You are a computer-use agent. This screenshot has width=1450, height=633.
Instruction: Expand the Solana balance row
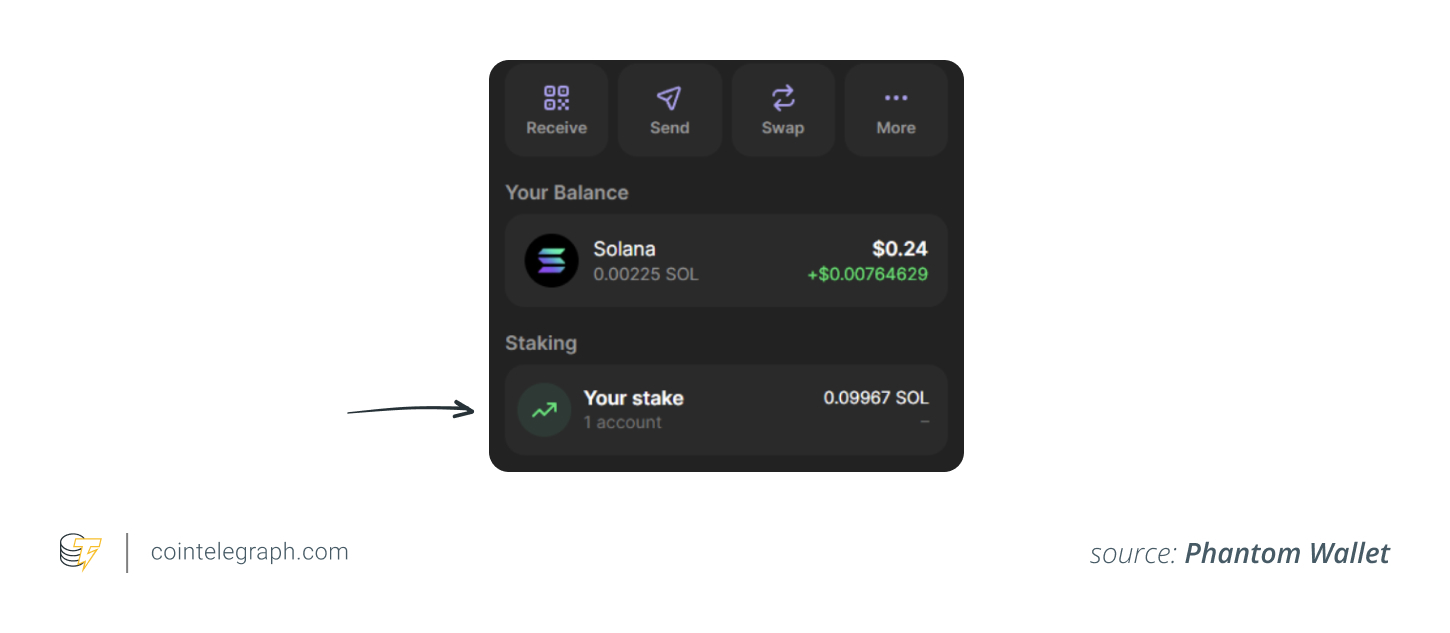pyautogui.click(x=726, y=260)
